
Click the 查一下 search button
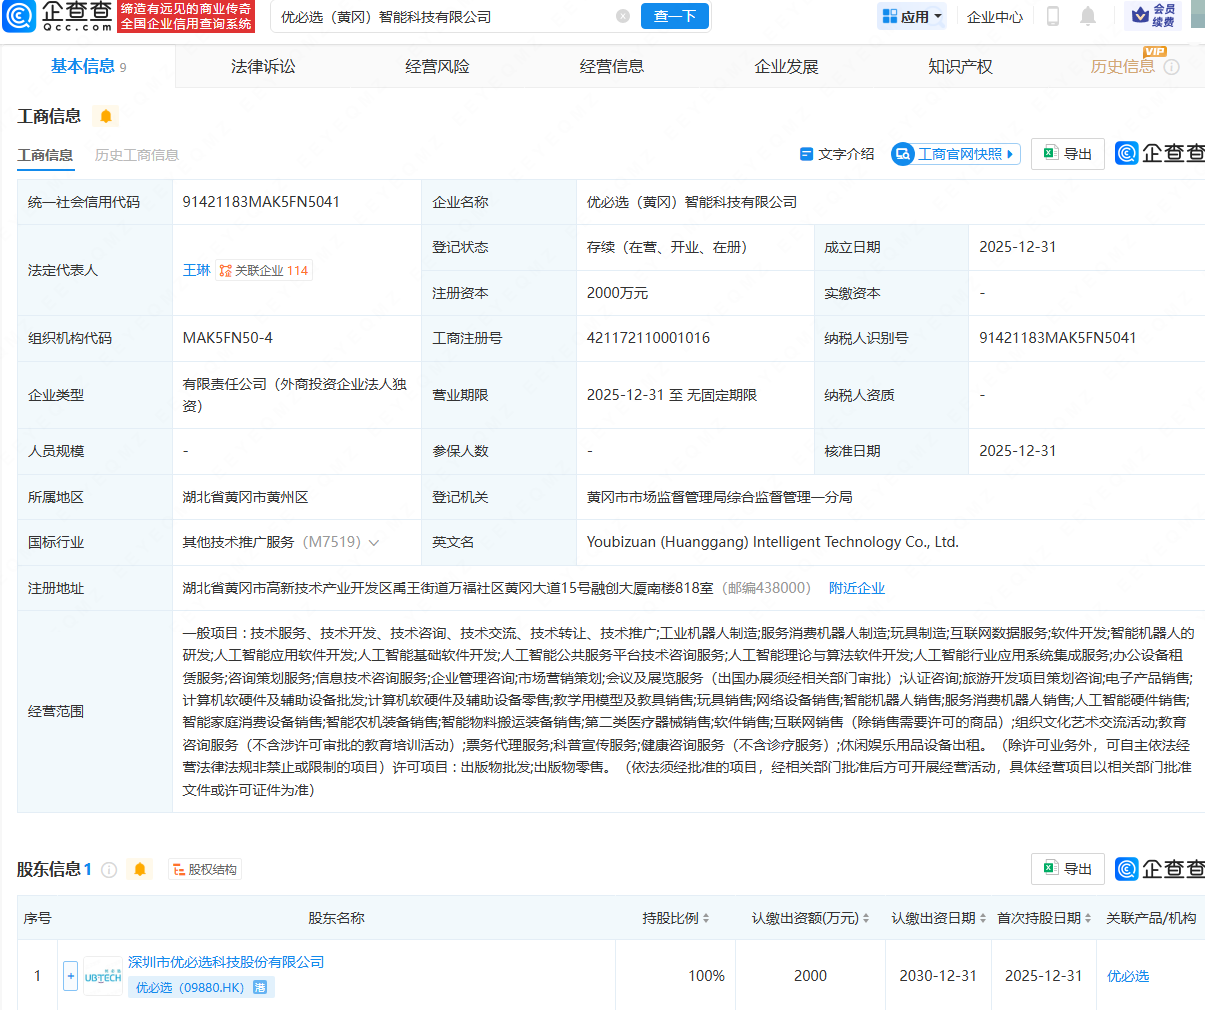674,17
